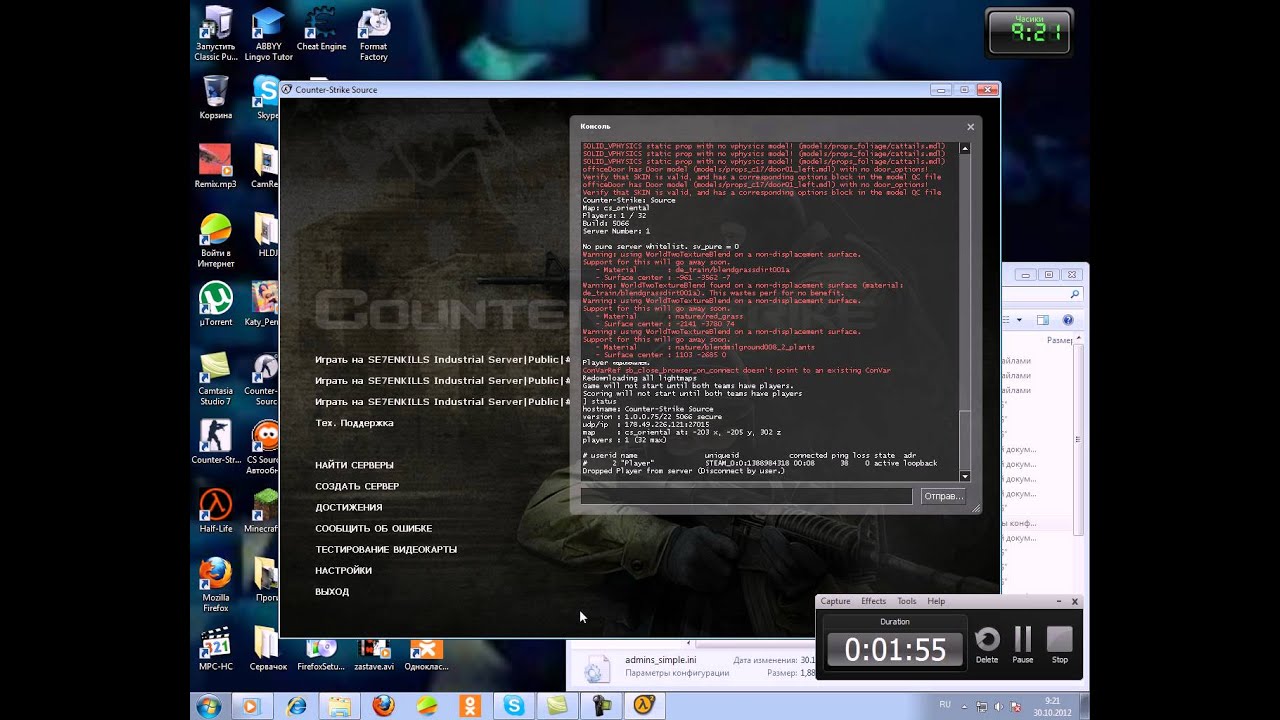Open the help icon in Explorer window
This screenshot has width=1280, height=720.
point(1067,320)
